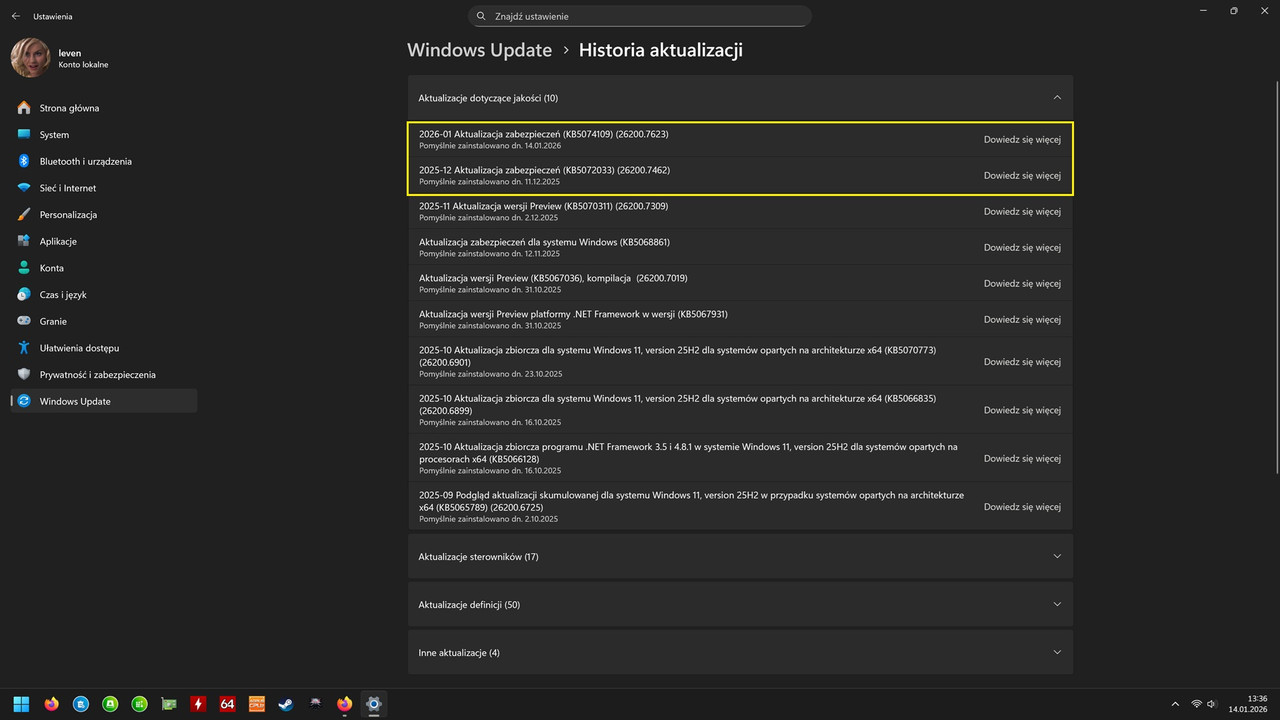Click the .NET Framework Preview (KB5067931) entry
The image size is (1280, 720).
[x=740, y=319]
